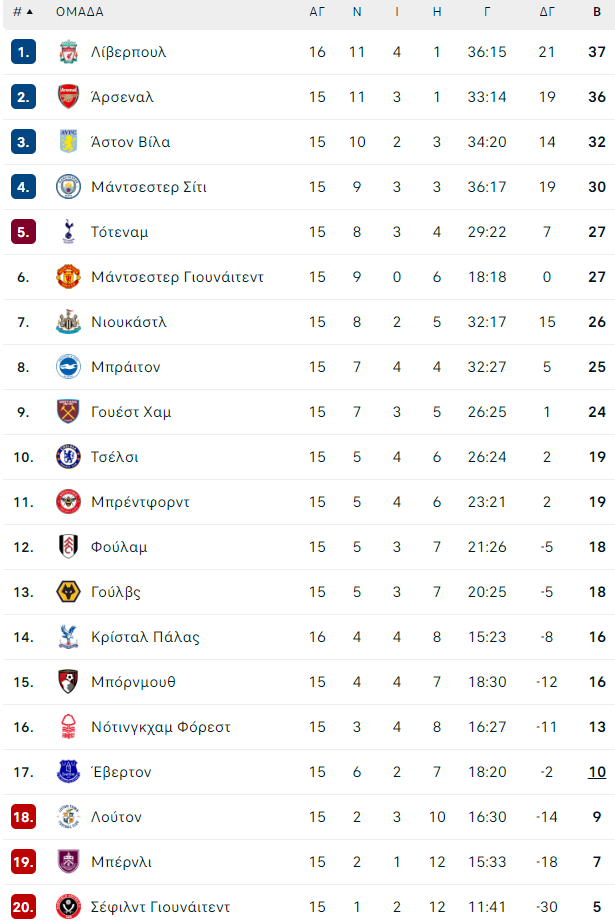
Task: Open the Μάντσεστερ Γιουνάιτεντ team link
Action: coord(177,277)
